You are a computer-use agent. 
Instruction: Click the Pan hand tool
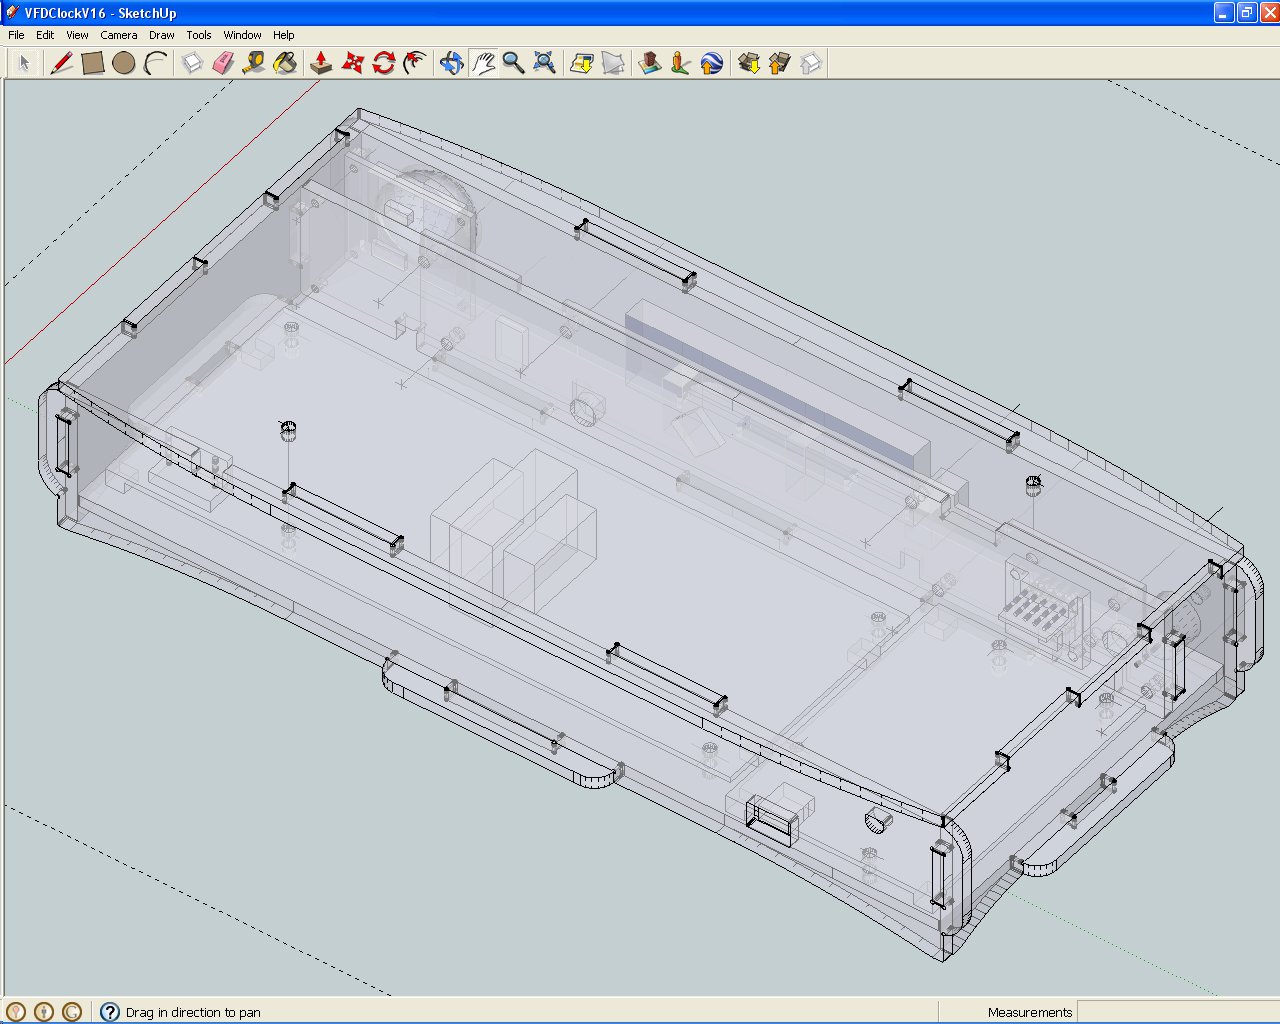click(483, 64)
